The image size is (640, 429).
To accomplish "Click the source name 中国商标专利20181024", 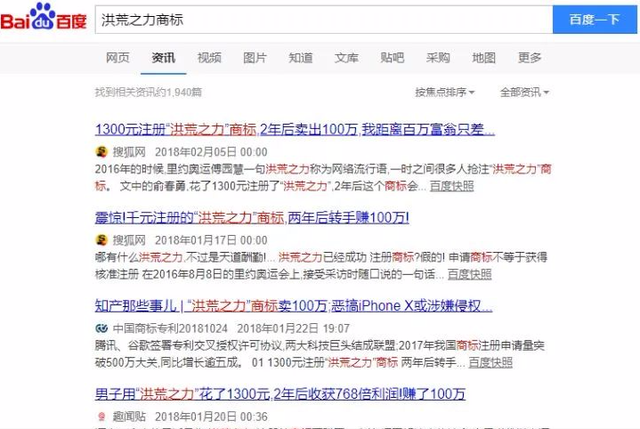I will [170, 328].
